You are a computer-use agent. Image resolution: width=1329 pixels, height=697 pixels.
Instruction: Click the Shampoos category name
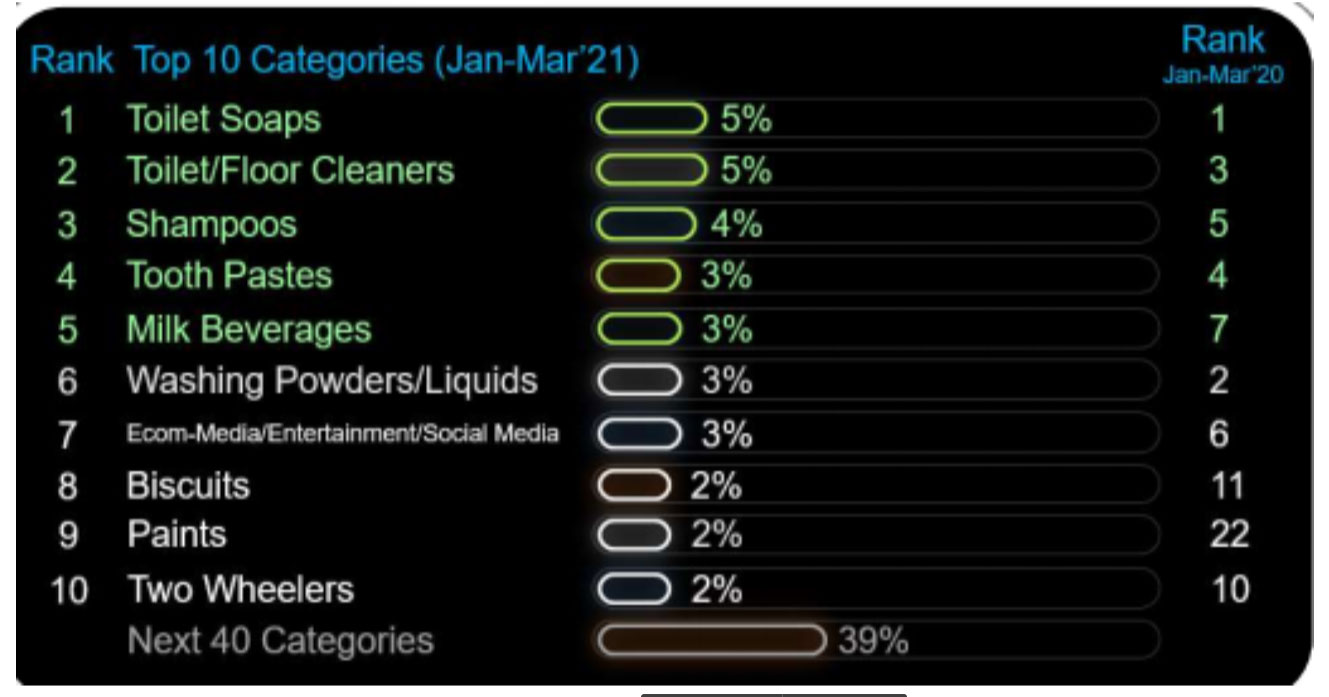tap(211, 224)
